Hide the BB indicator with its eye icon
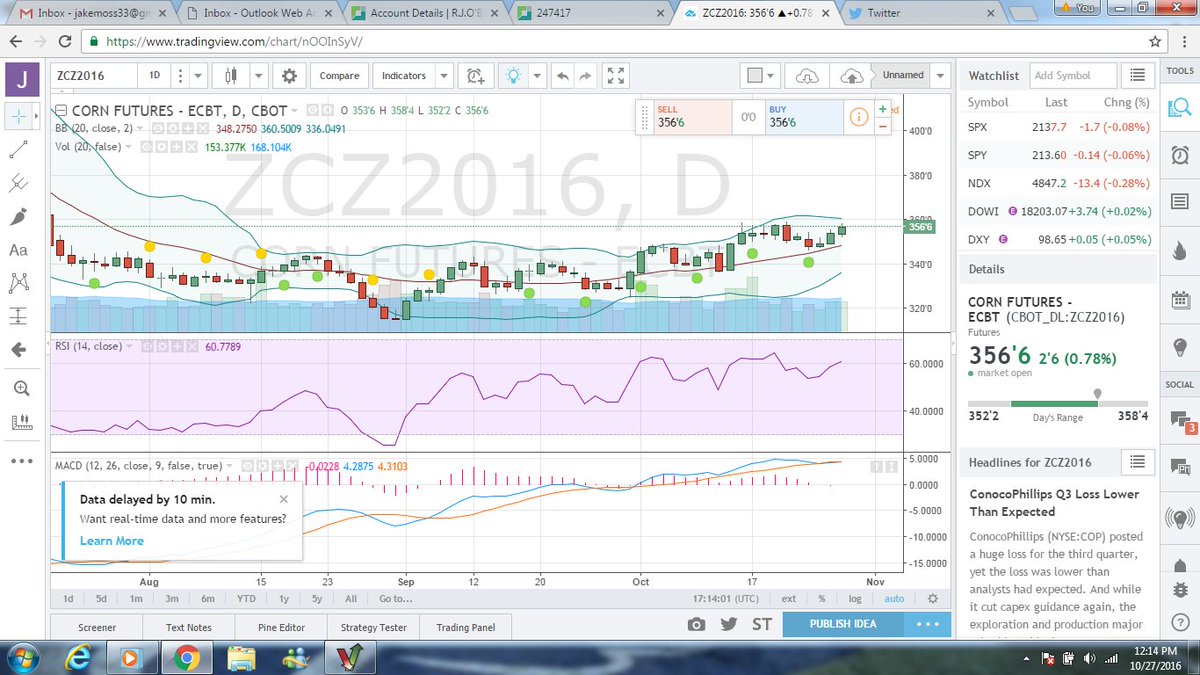Image resolution: width=1200 pixels, height=675 pixels. point(158,129)
